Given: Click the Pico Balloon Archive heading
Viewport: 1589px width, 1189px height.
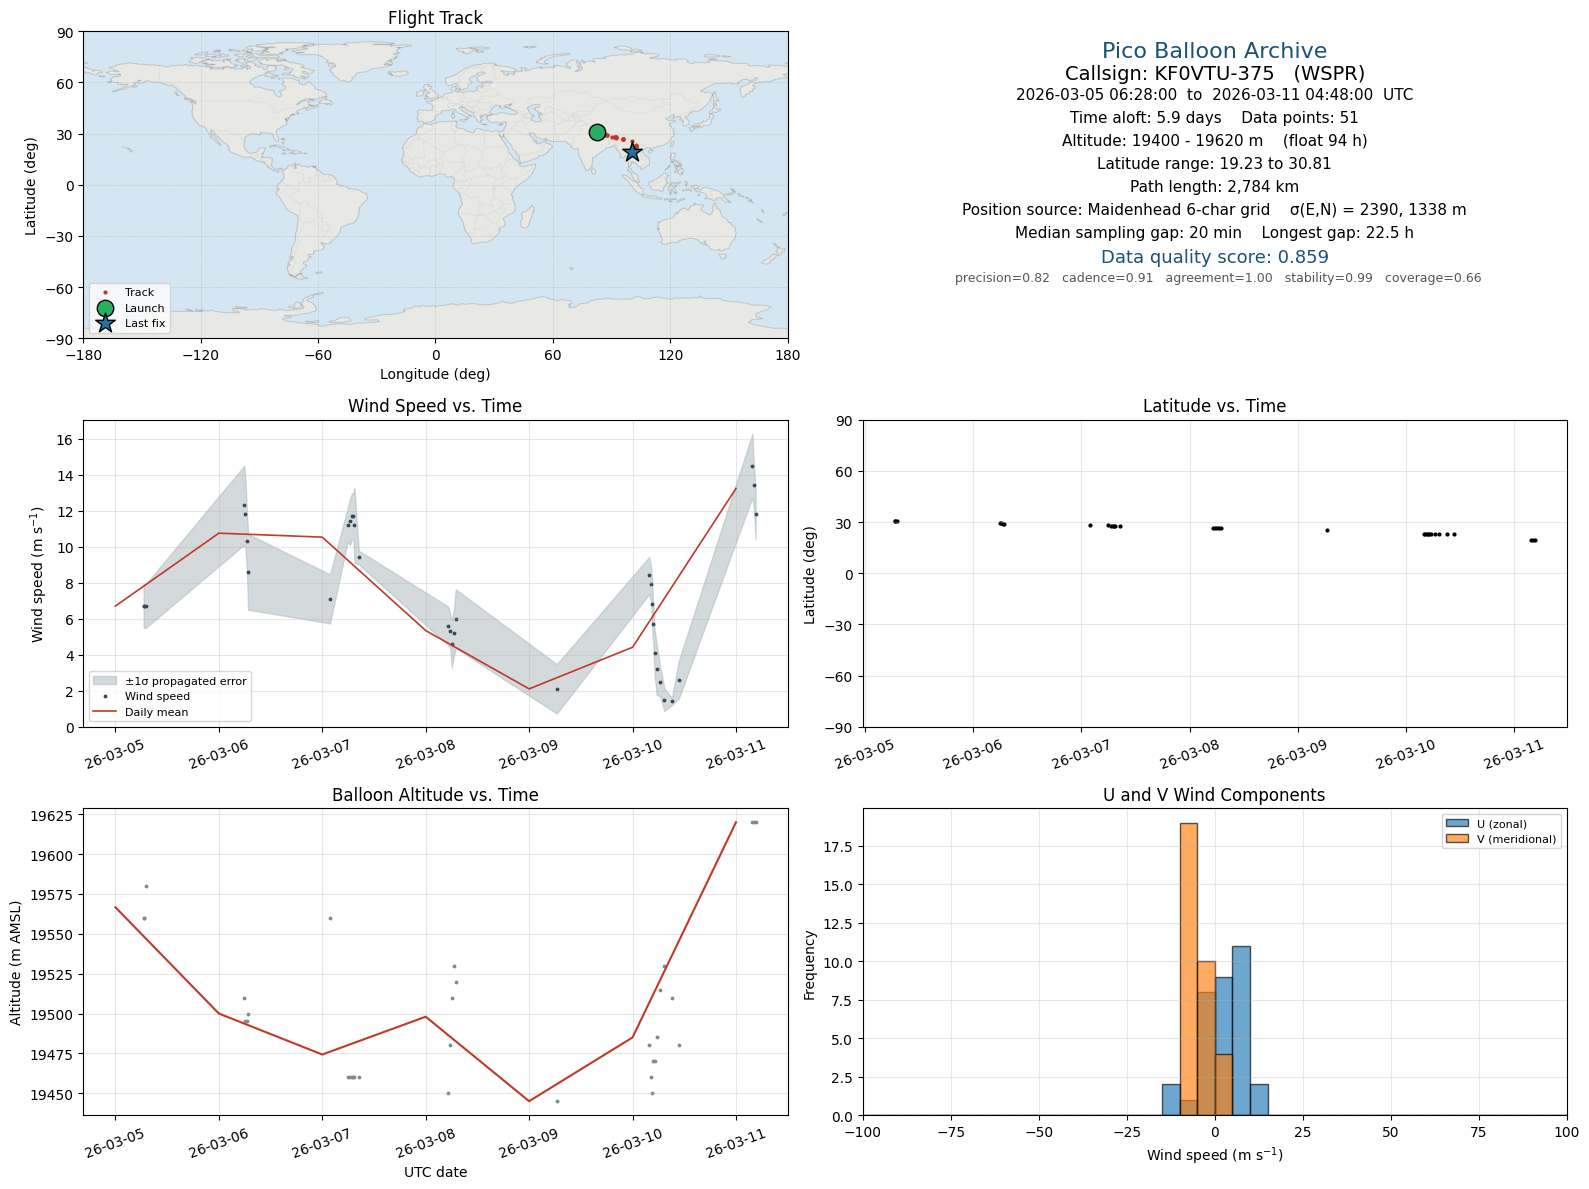Looking at the screenshot, I should [1214, 51].
